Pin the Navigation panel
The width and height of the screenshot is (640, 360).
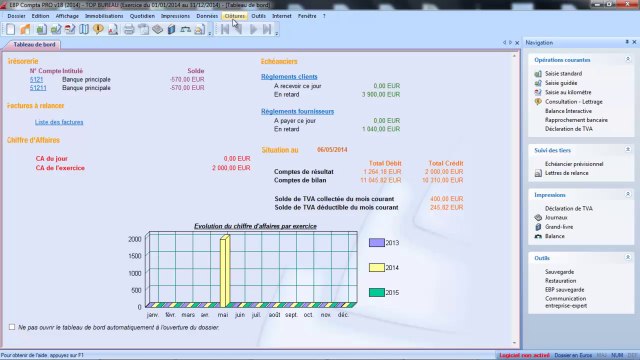click(627, 42)
